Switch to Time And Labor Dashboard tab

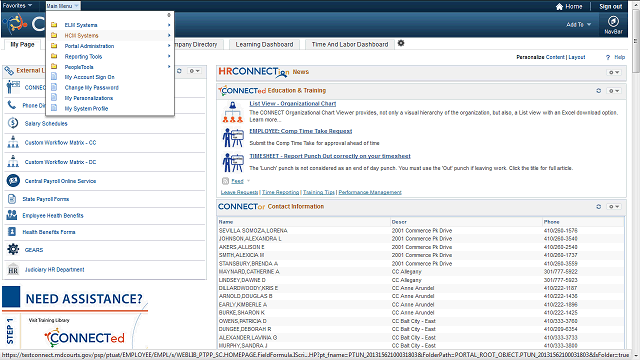(350, 44)
